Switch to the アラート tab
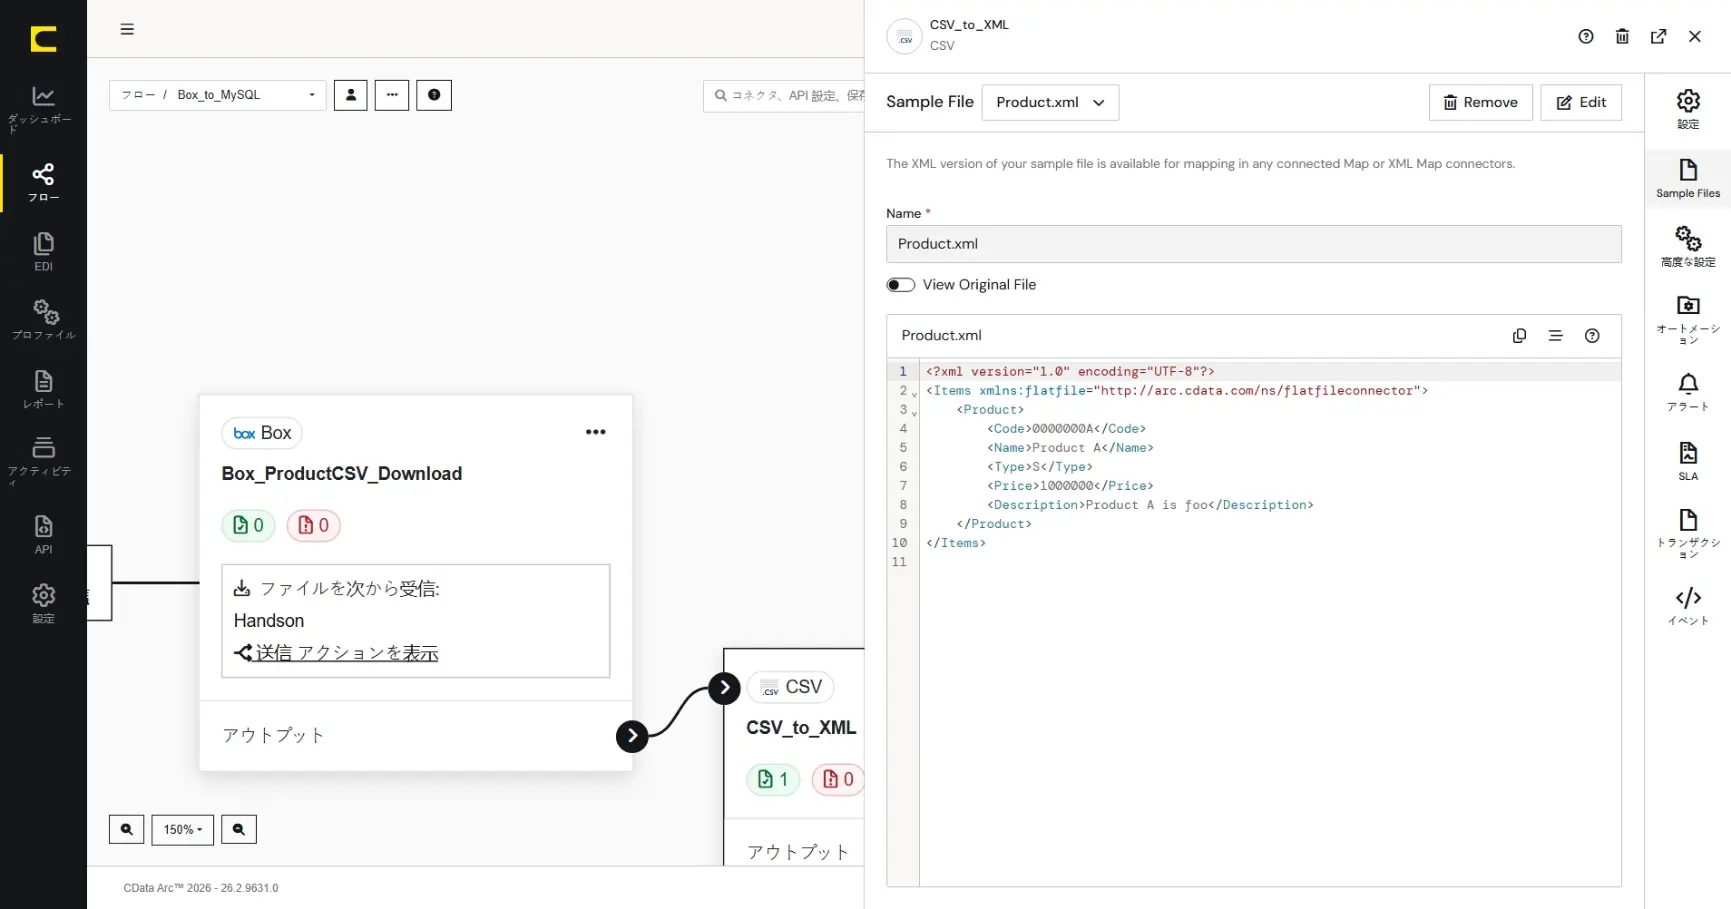This screenshot has width=1731, height=909. click(x=1688, y=392)
